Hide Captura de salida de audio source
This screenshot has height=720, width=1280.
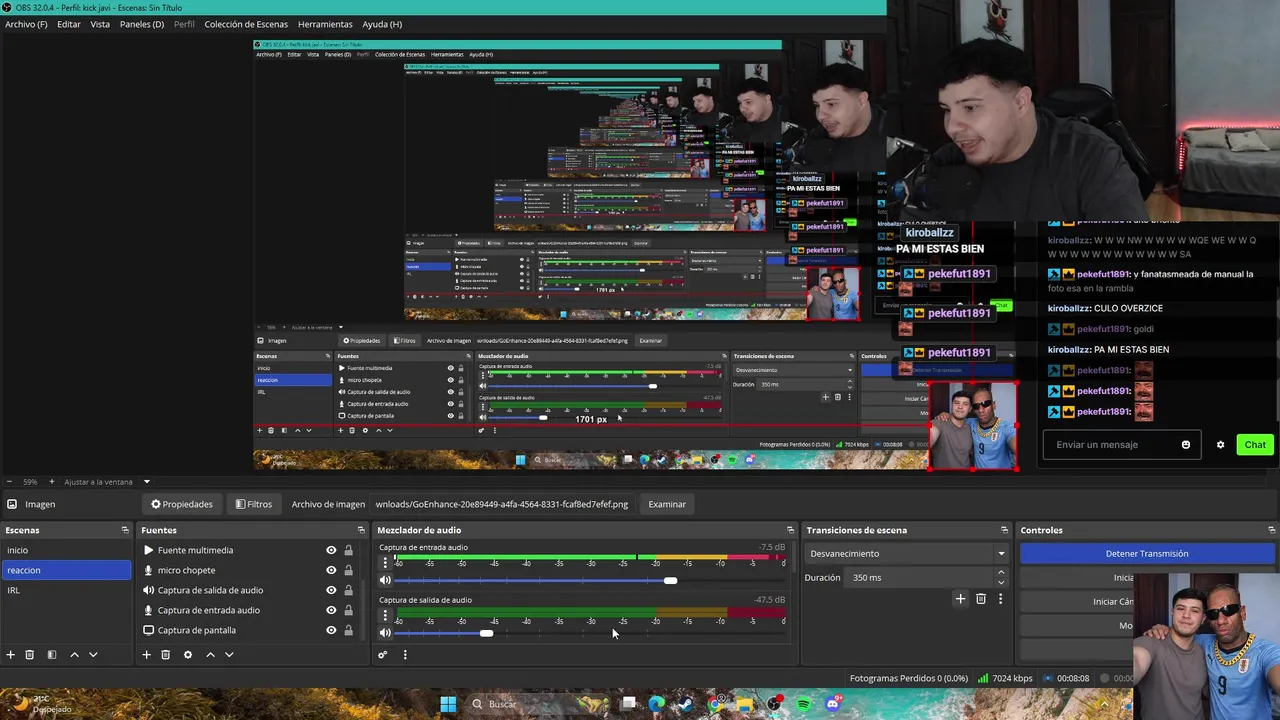(331, 590)
